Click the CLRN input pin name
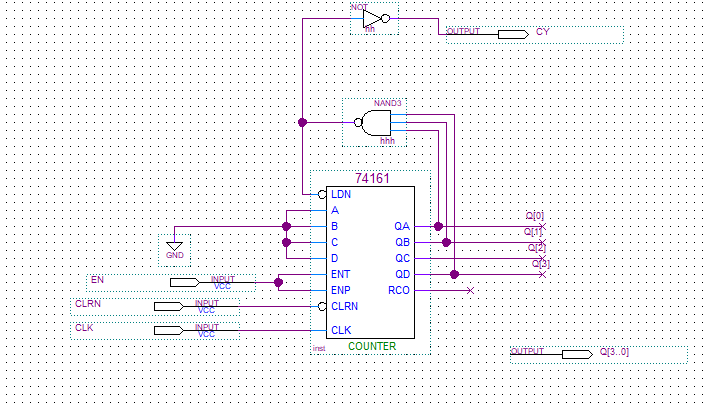Screen dimensions: 703x404 point(88,304)
